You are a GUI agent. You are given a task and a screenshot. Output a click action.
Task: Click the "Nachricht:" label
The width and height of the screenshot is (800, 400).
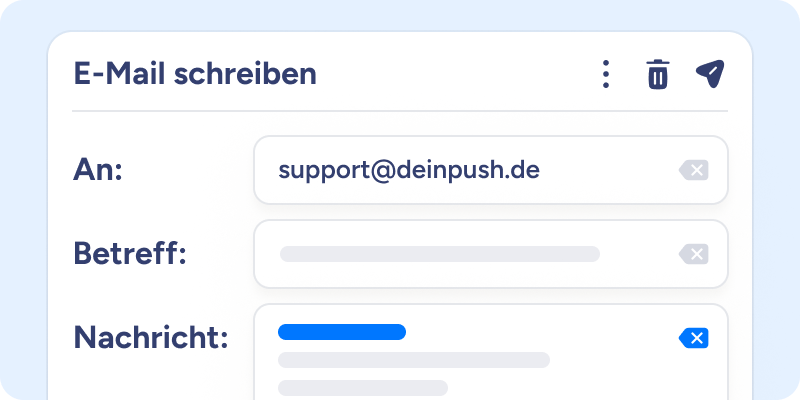point(150,338)
